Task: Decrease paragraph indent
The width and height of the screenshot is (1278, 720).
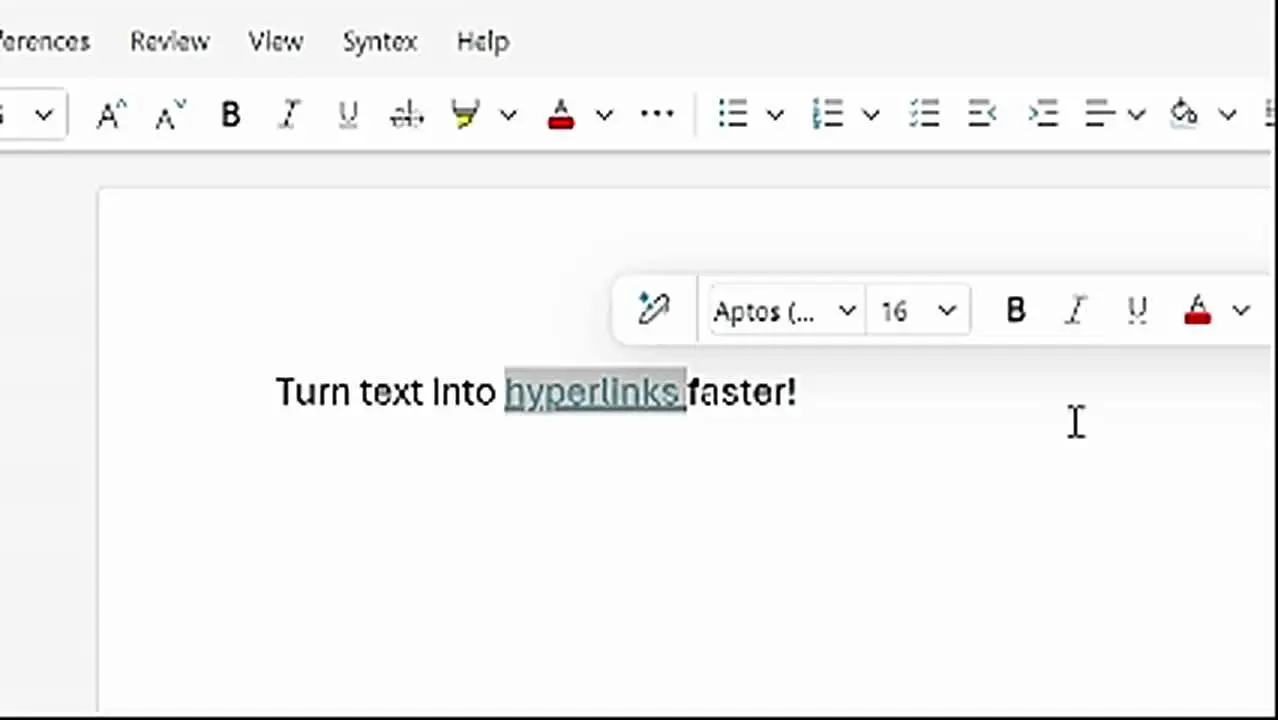Action: tap(983, 114)
